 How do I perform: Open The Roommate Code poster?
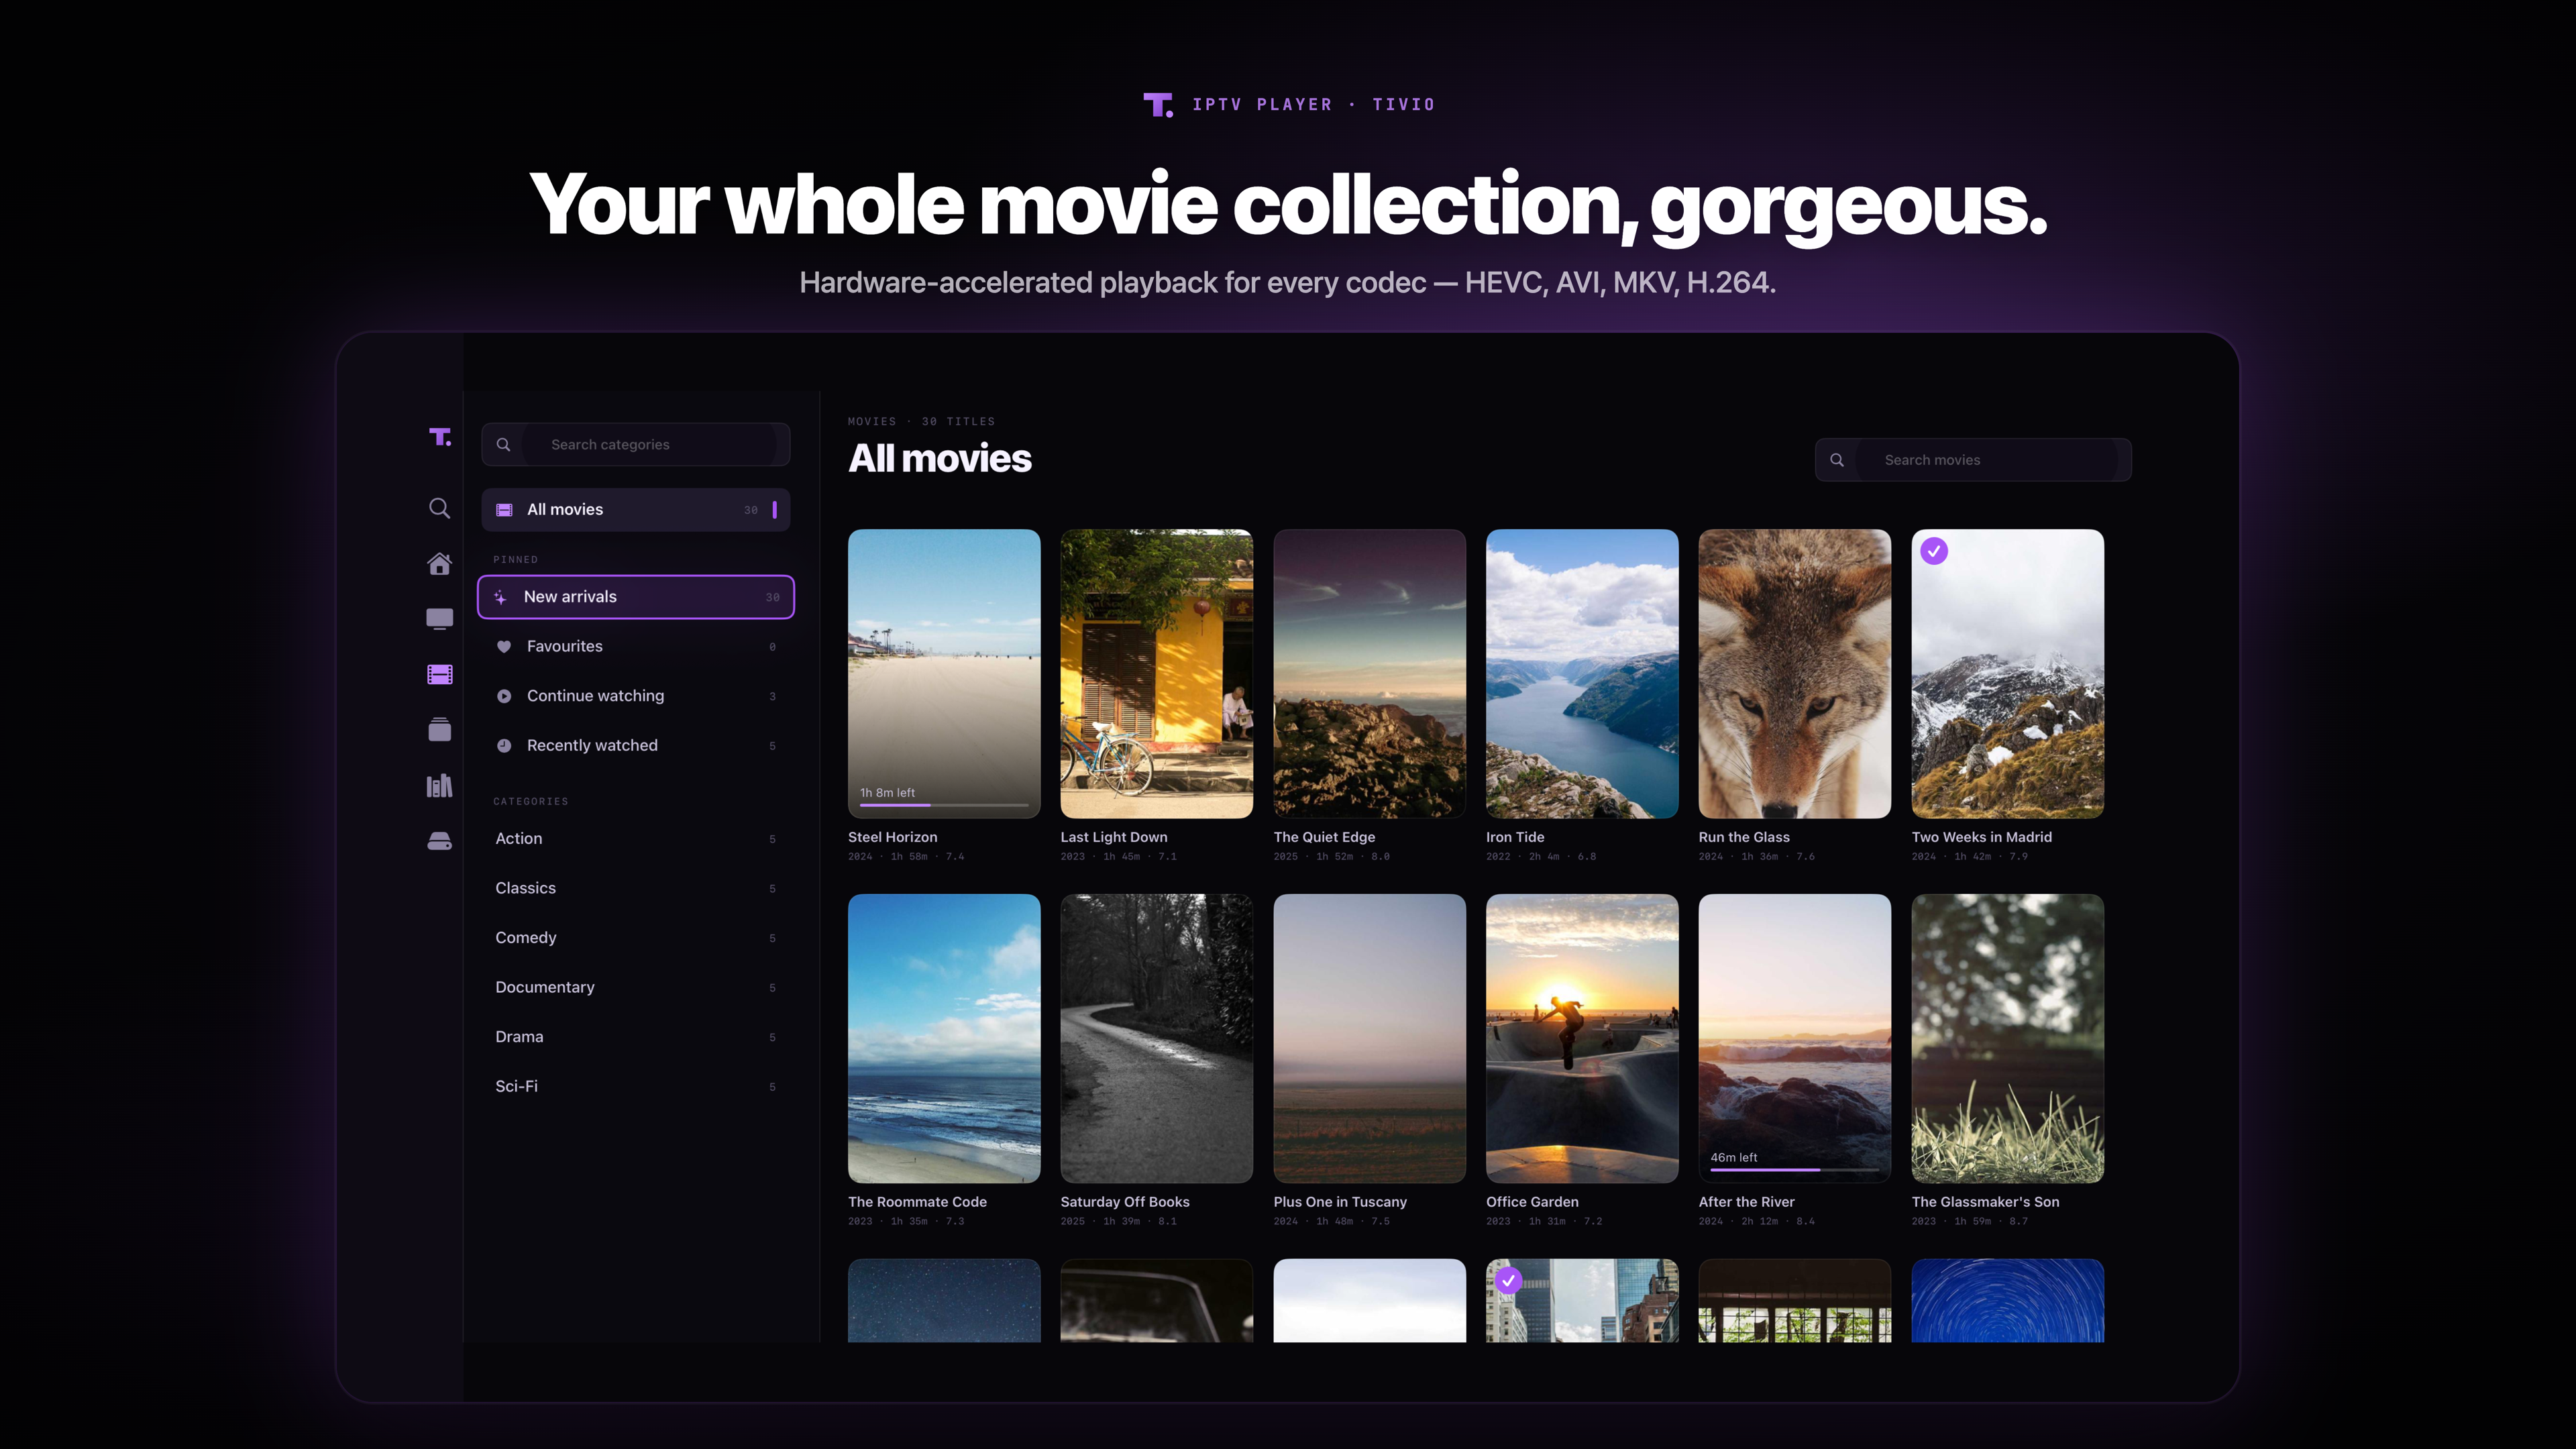point(944,1038)
